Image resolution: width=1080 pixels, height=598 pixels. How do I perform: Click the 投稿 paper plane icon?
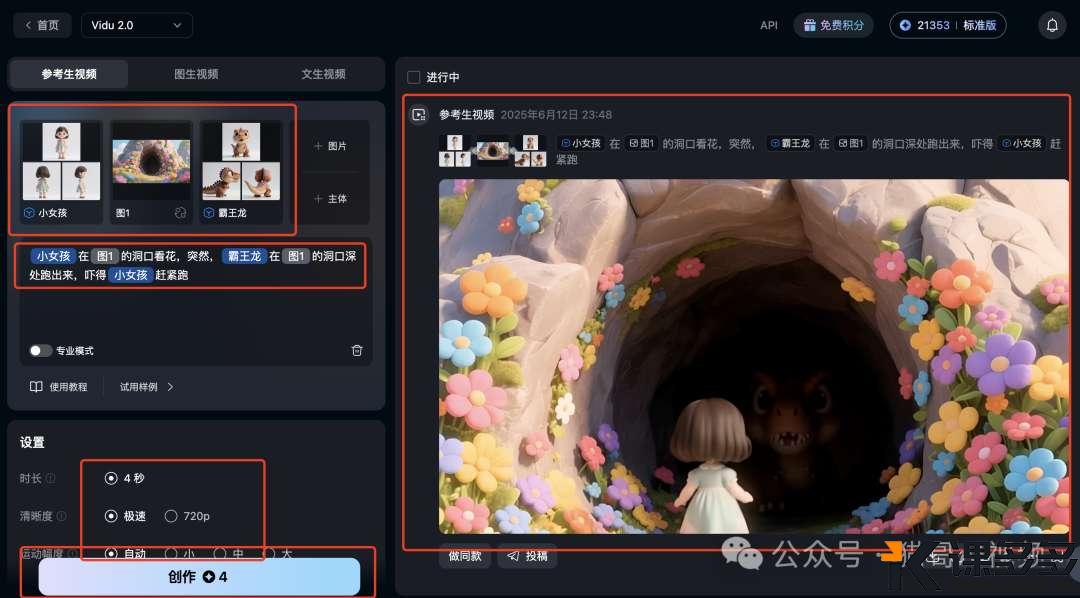click(x=514, y=556)
